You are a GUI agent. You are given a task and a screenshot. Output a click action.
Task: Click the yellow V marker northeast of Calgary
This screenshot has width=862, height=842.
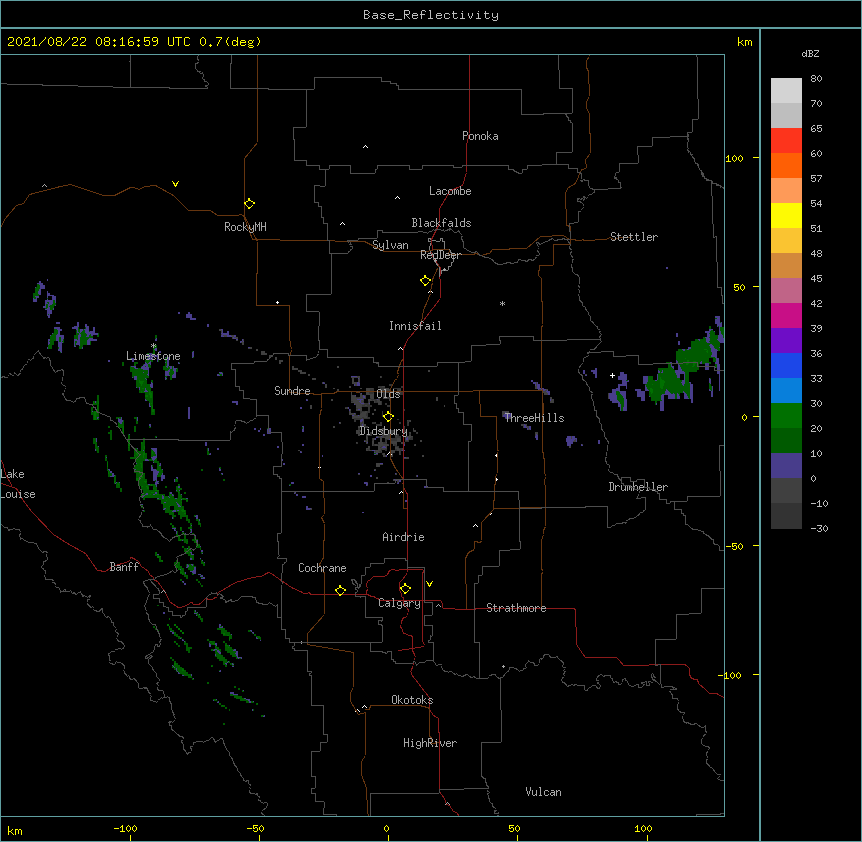click(x=429, y=584)
